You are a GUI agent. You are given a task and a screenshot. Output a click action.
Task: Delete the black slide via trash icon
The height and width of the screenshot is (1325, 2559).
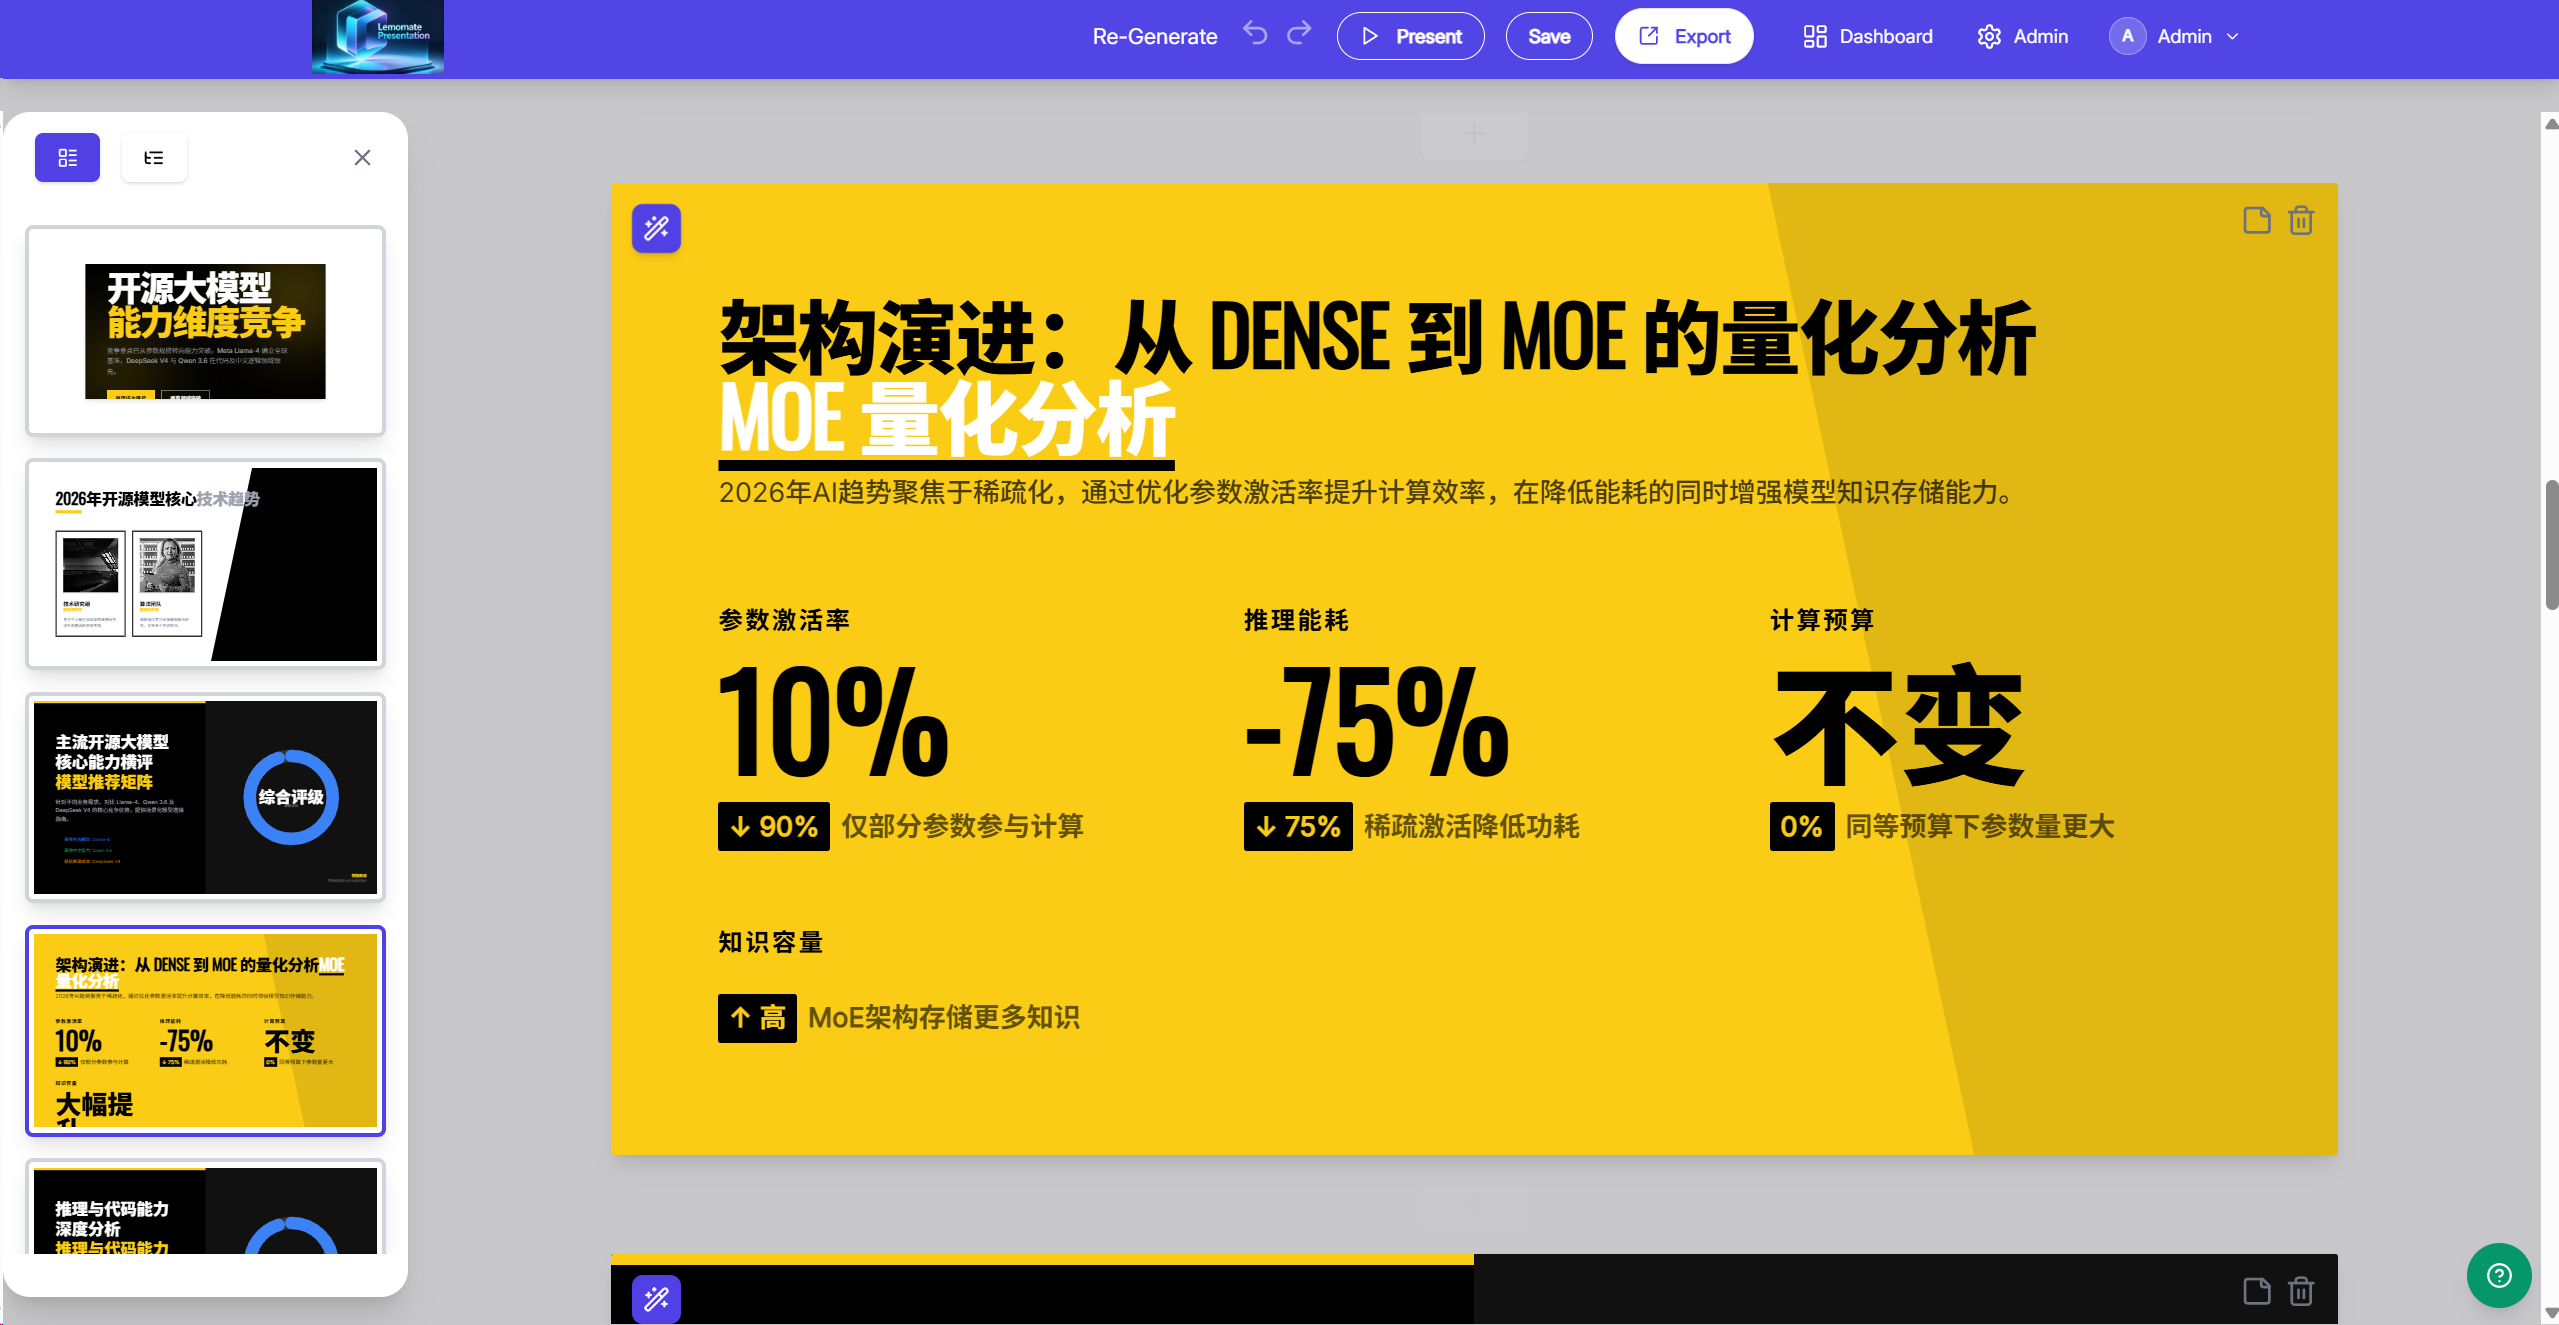point(2301,1291)
